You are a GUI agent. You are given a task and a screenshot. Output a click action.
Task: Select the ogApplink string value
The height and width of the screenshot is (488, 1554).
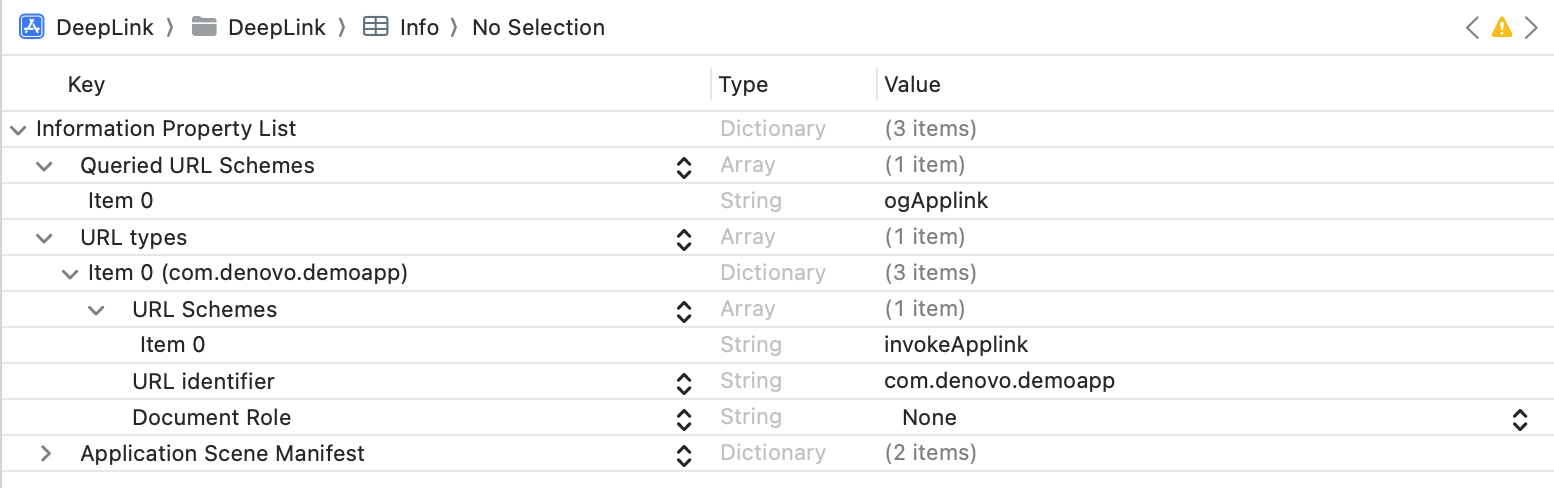pos(936,201)
